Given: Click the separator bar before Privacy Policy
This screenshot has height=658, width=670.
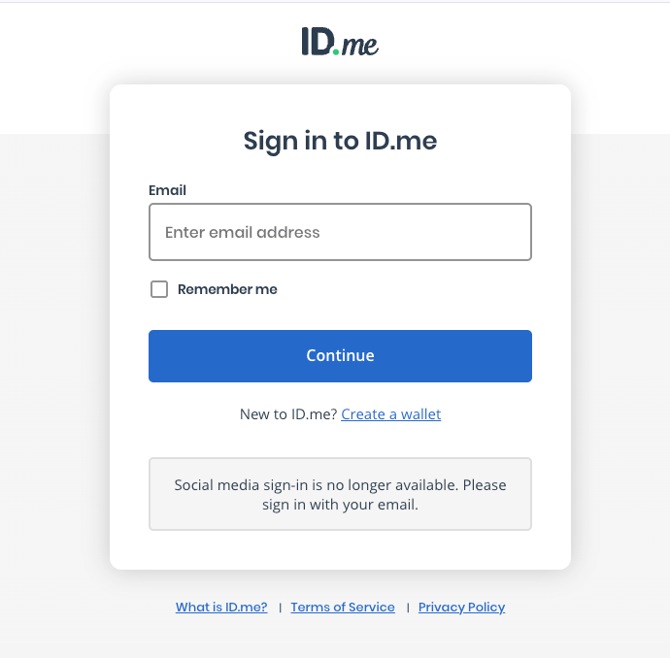Looking at the screenshot, I should tap(407, 607).
